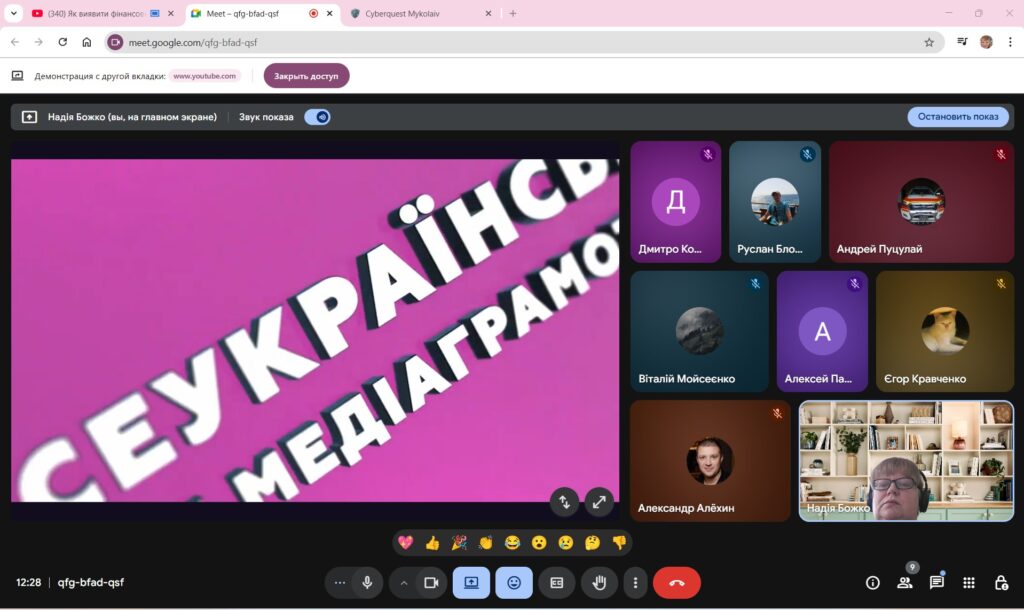Open host controls lock icon
This screenshot has height=610, width=1024.
(1000, 583)
